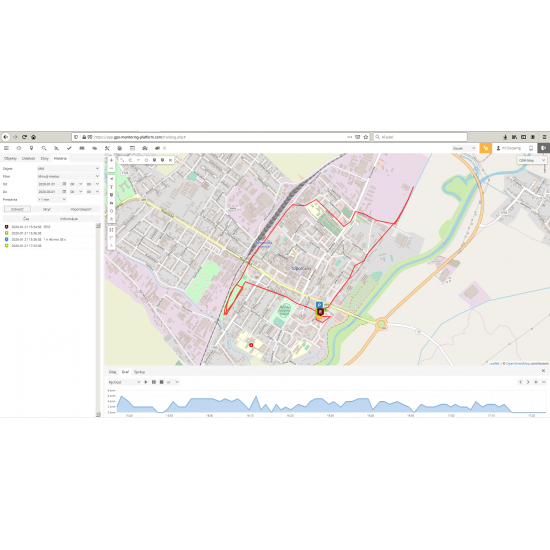Image resolution: width=550 pixels, height=550 pixels.
Task: Open the OSM Map layer dropdown
Action: tap(532, 160)
